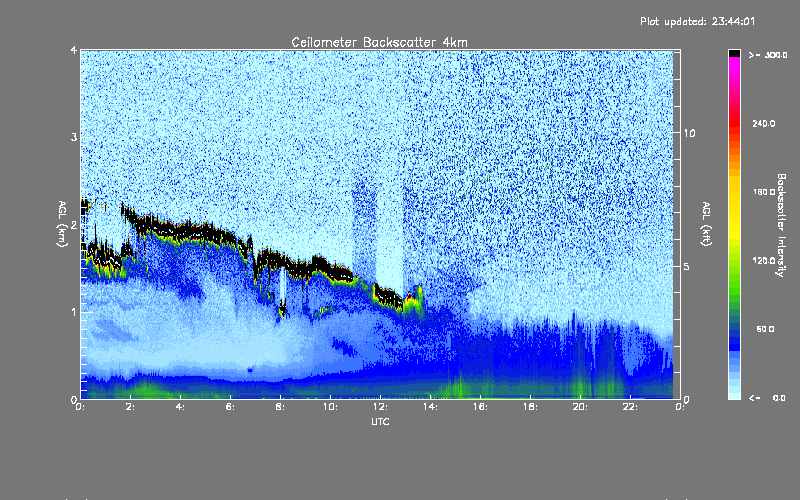Viewport: 800px width, 500px height.
Task: Click the '1' km tick on the left axis
Action: point(74,312)
